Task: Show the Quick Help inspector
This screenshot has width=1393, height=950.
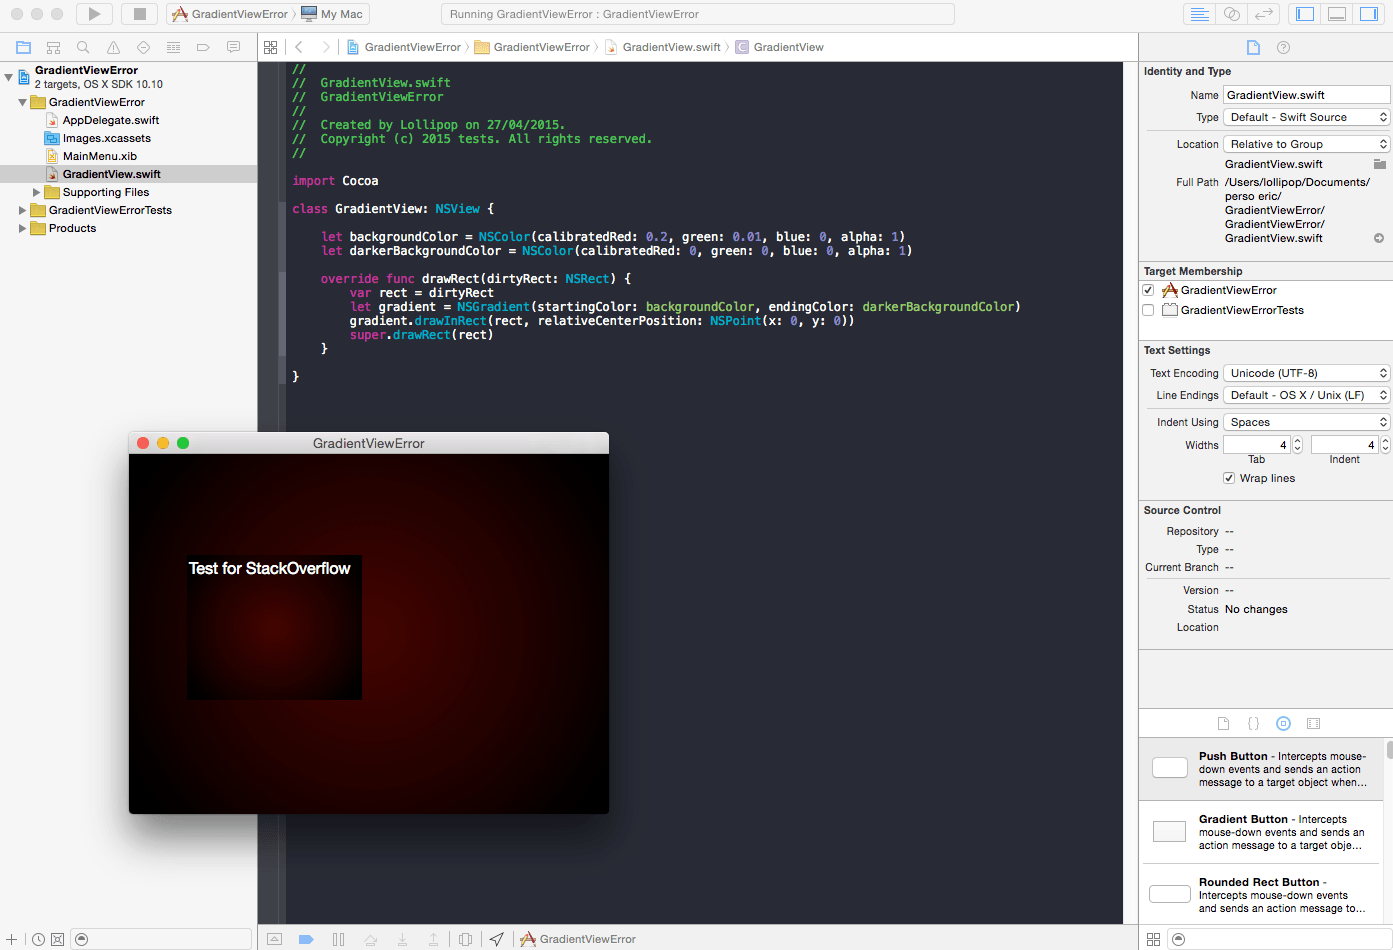Action: (x=1283, y=47)
